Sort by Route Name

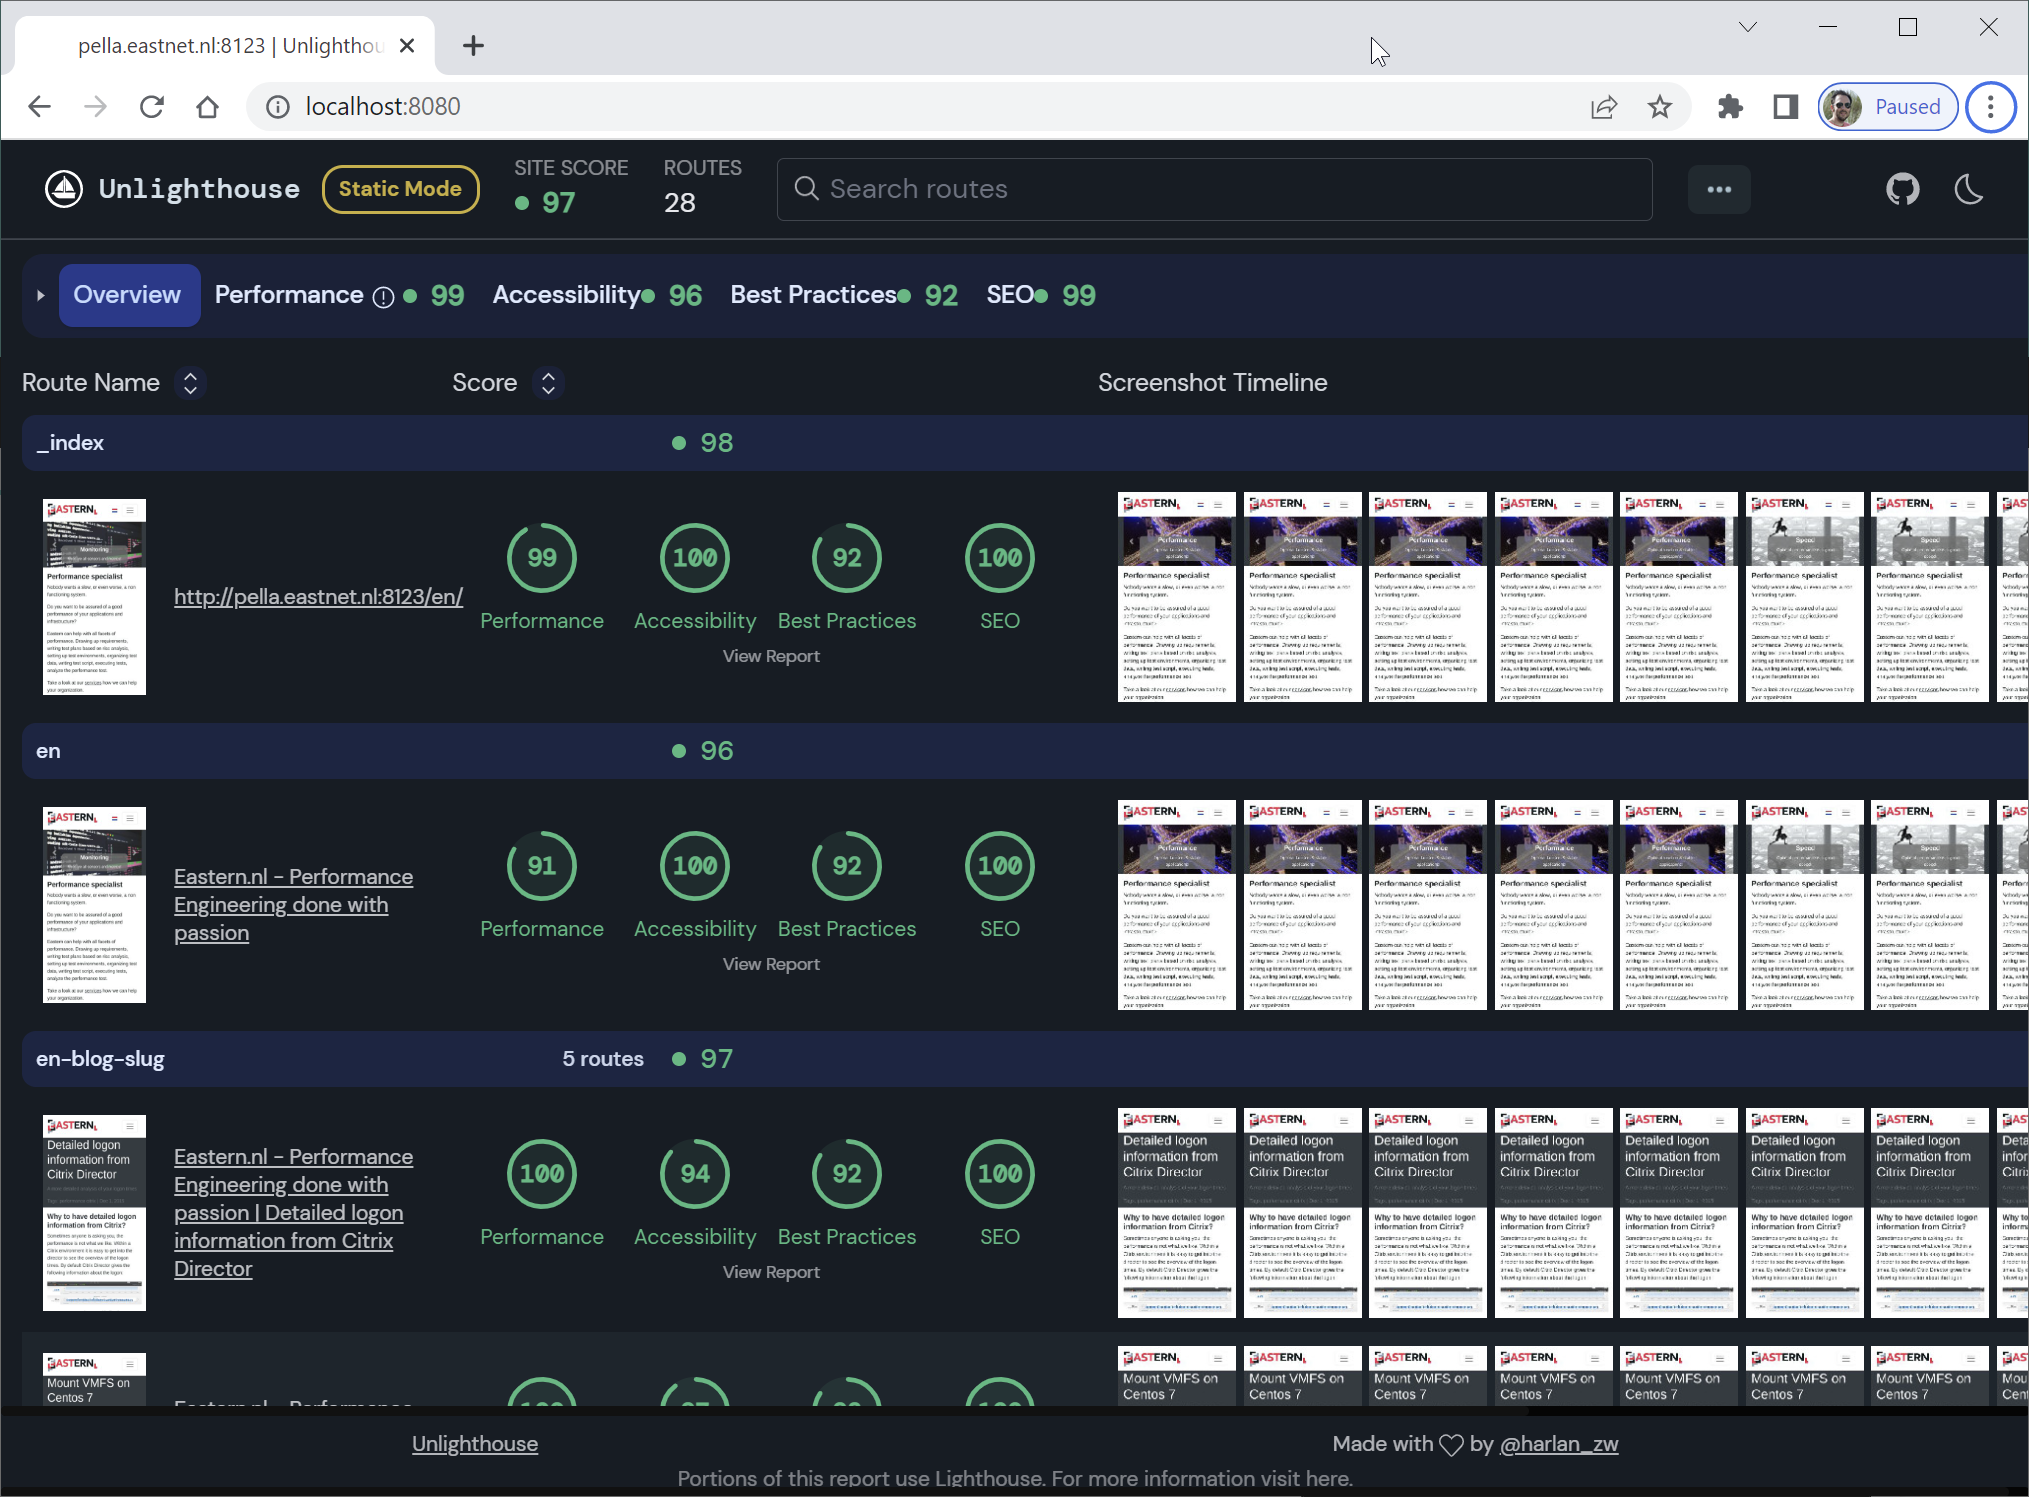(190, 383)
